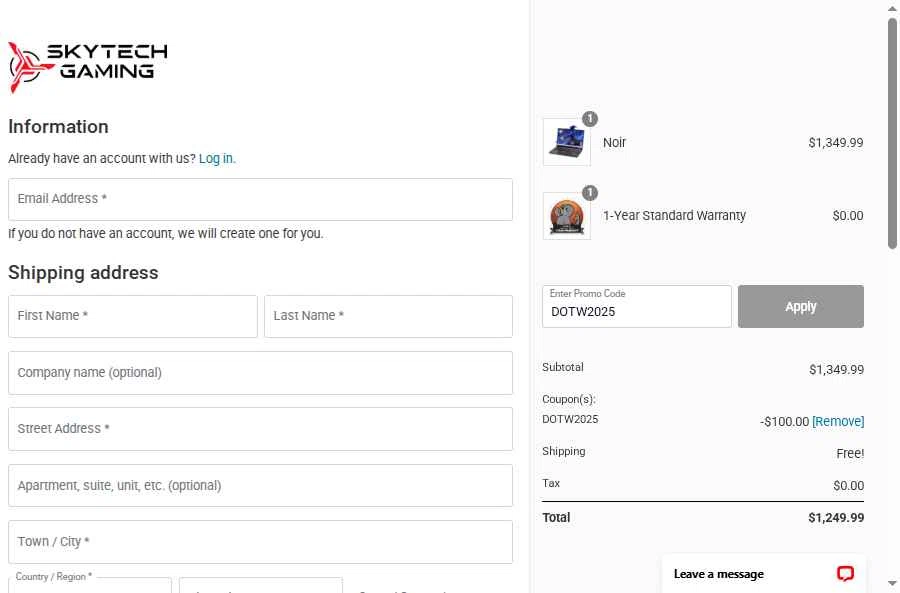Click the 1-Year Standard Warranty thumbnail

(567, 216)
